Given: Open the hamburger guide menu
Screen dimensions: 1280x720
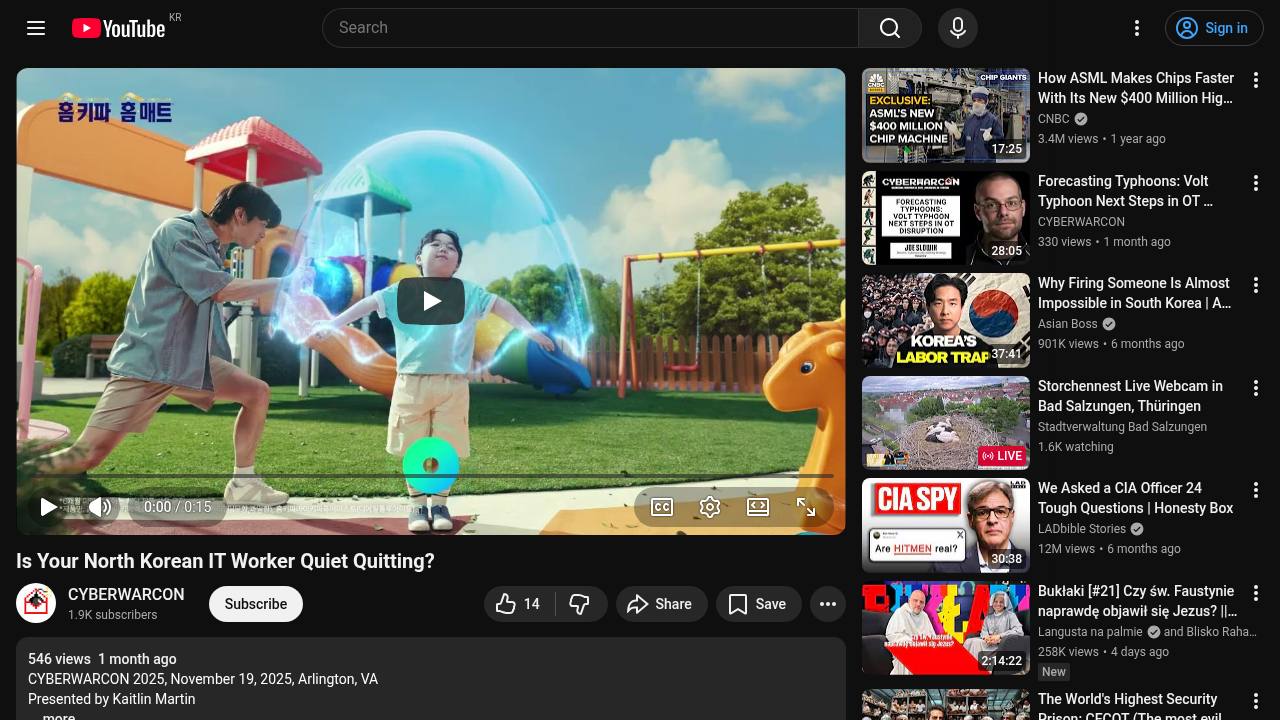Looking at the screenshot, I should 36,28.
